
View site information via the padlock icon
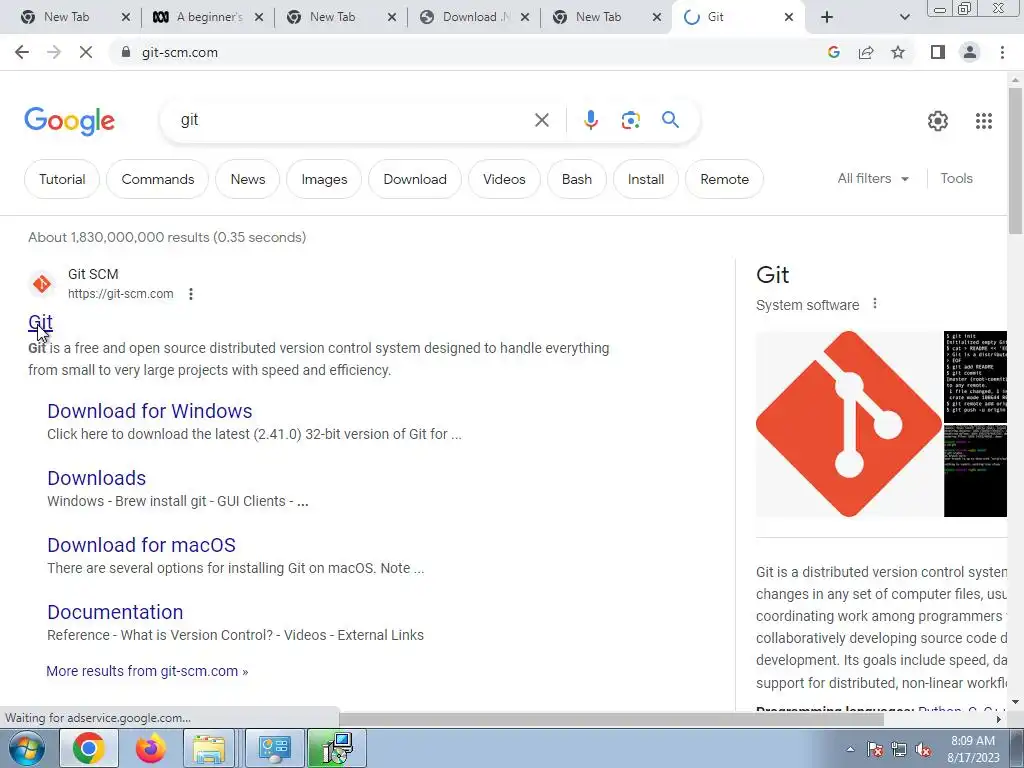(125, 52)
